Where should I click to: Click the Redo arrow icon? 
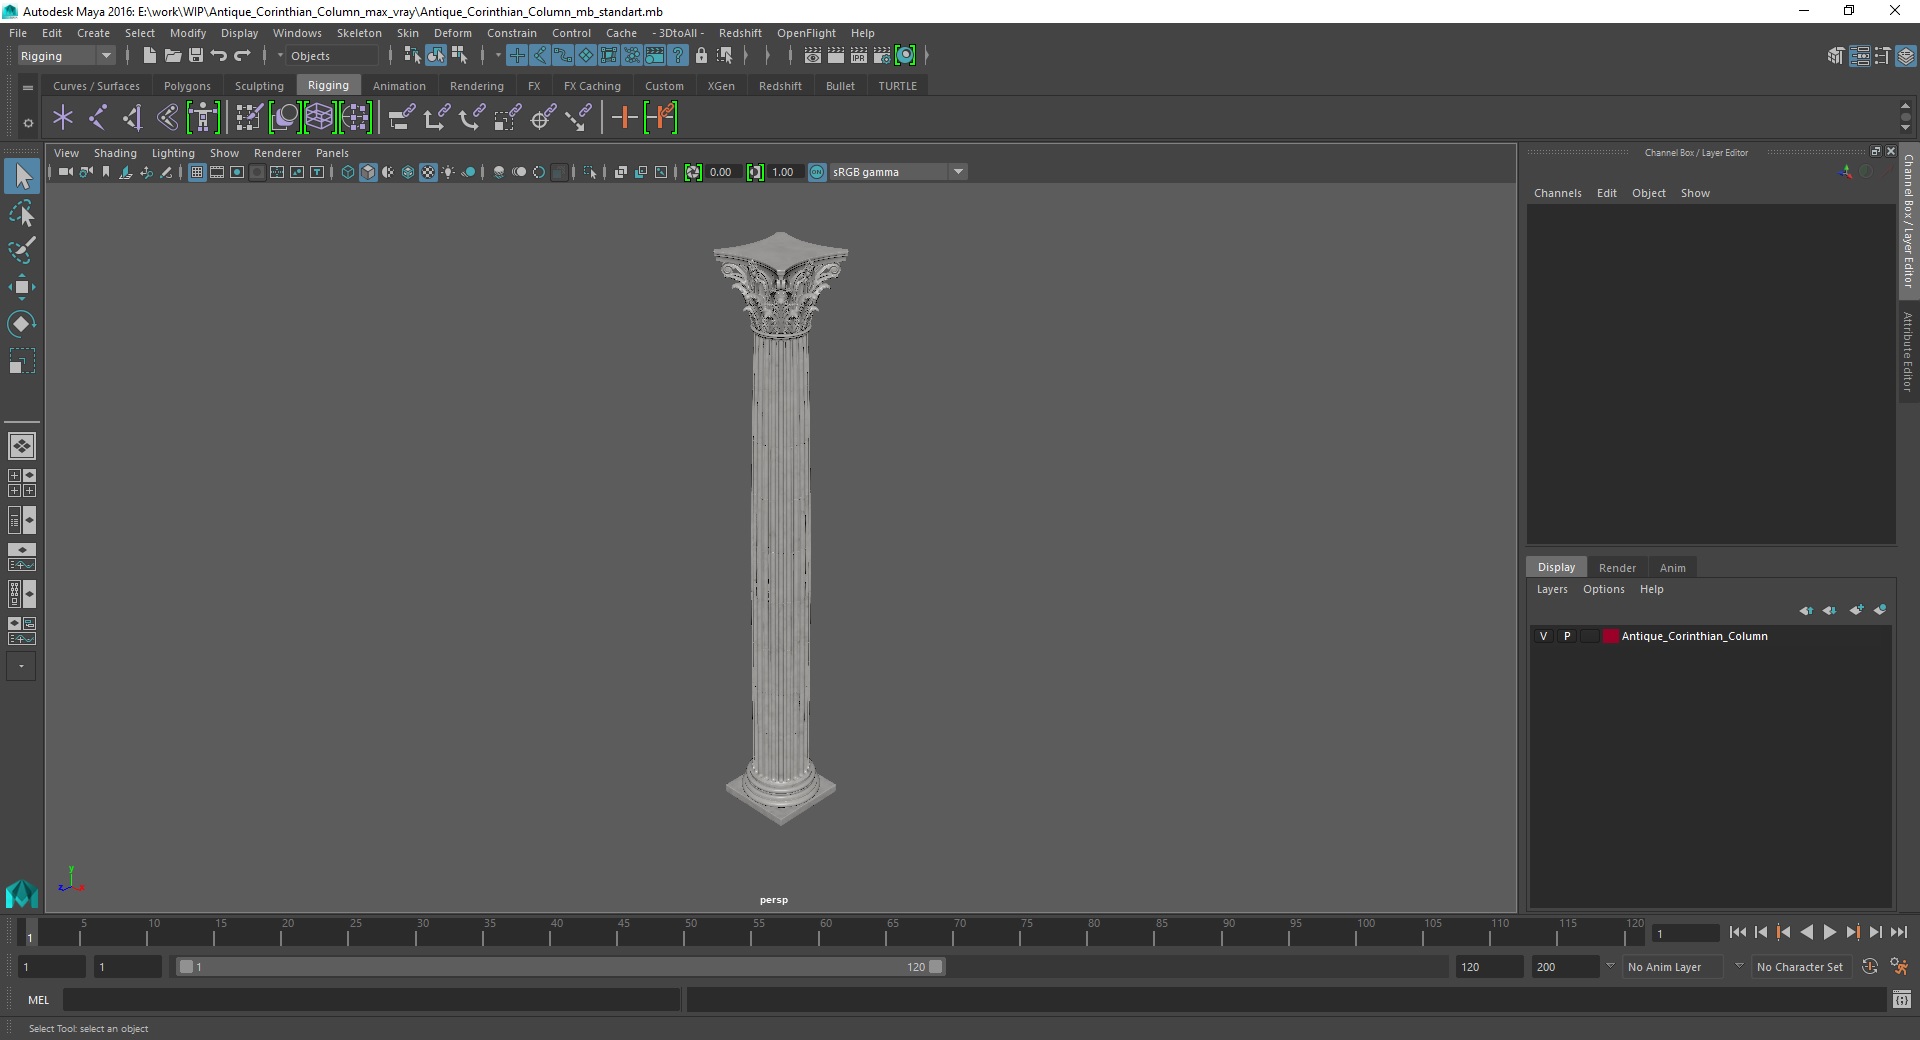coord(242,56)
